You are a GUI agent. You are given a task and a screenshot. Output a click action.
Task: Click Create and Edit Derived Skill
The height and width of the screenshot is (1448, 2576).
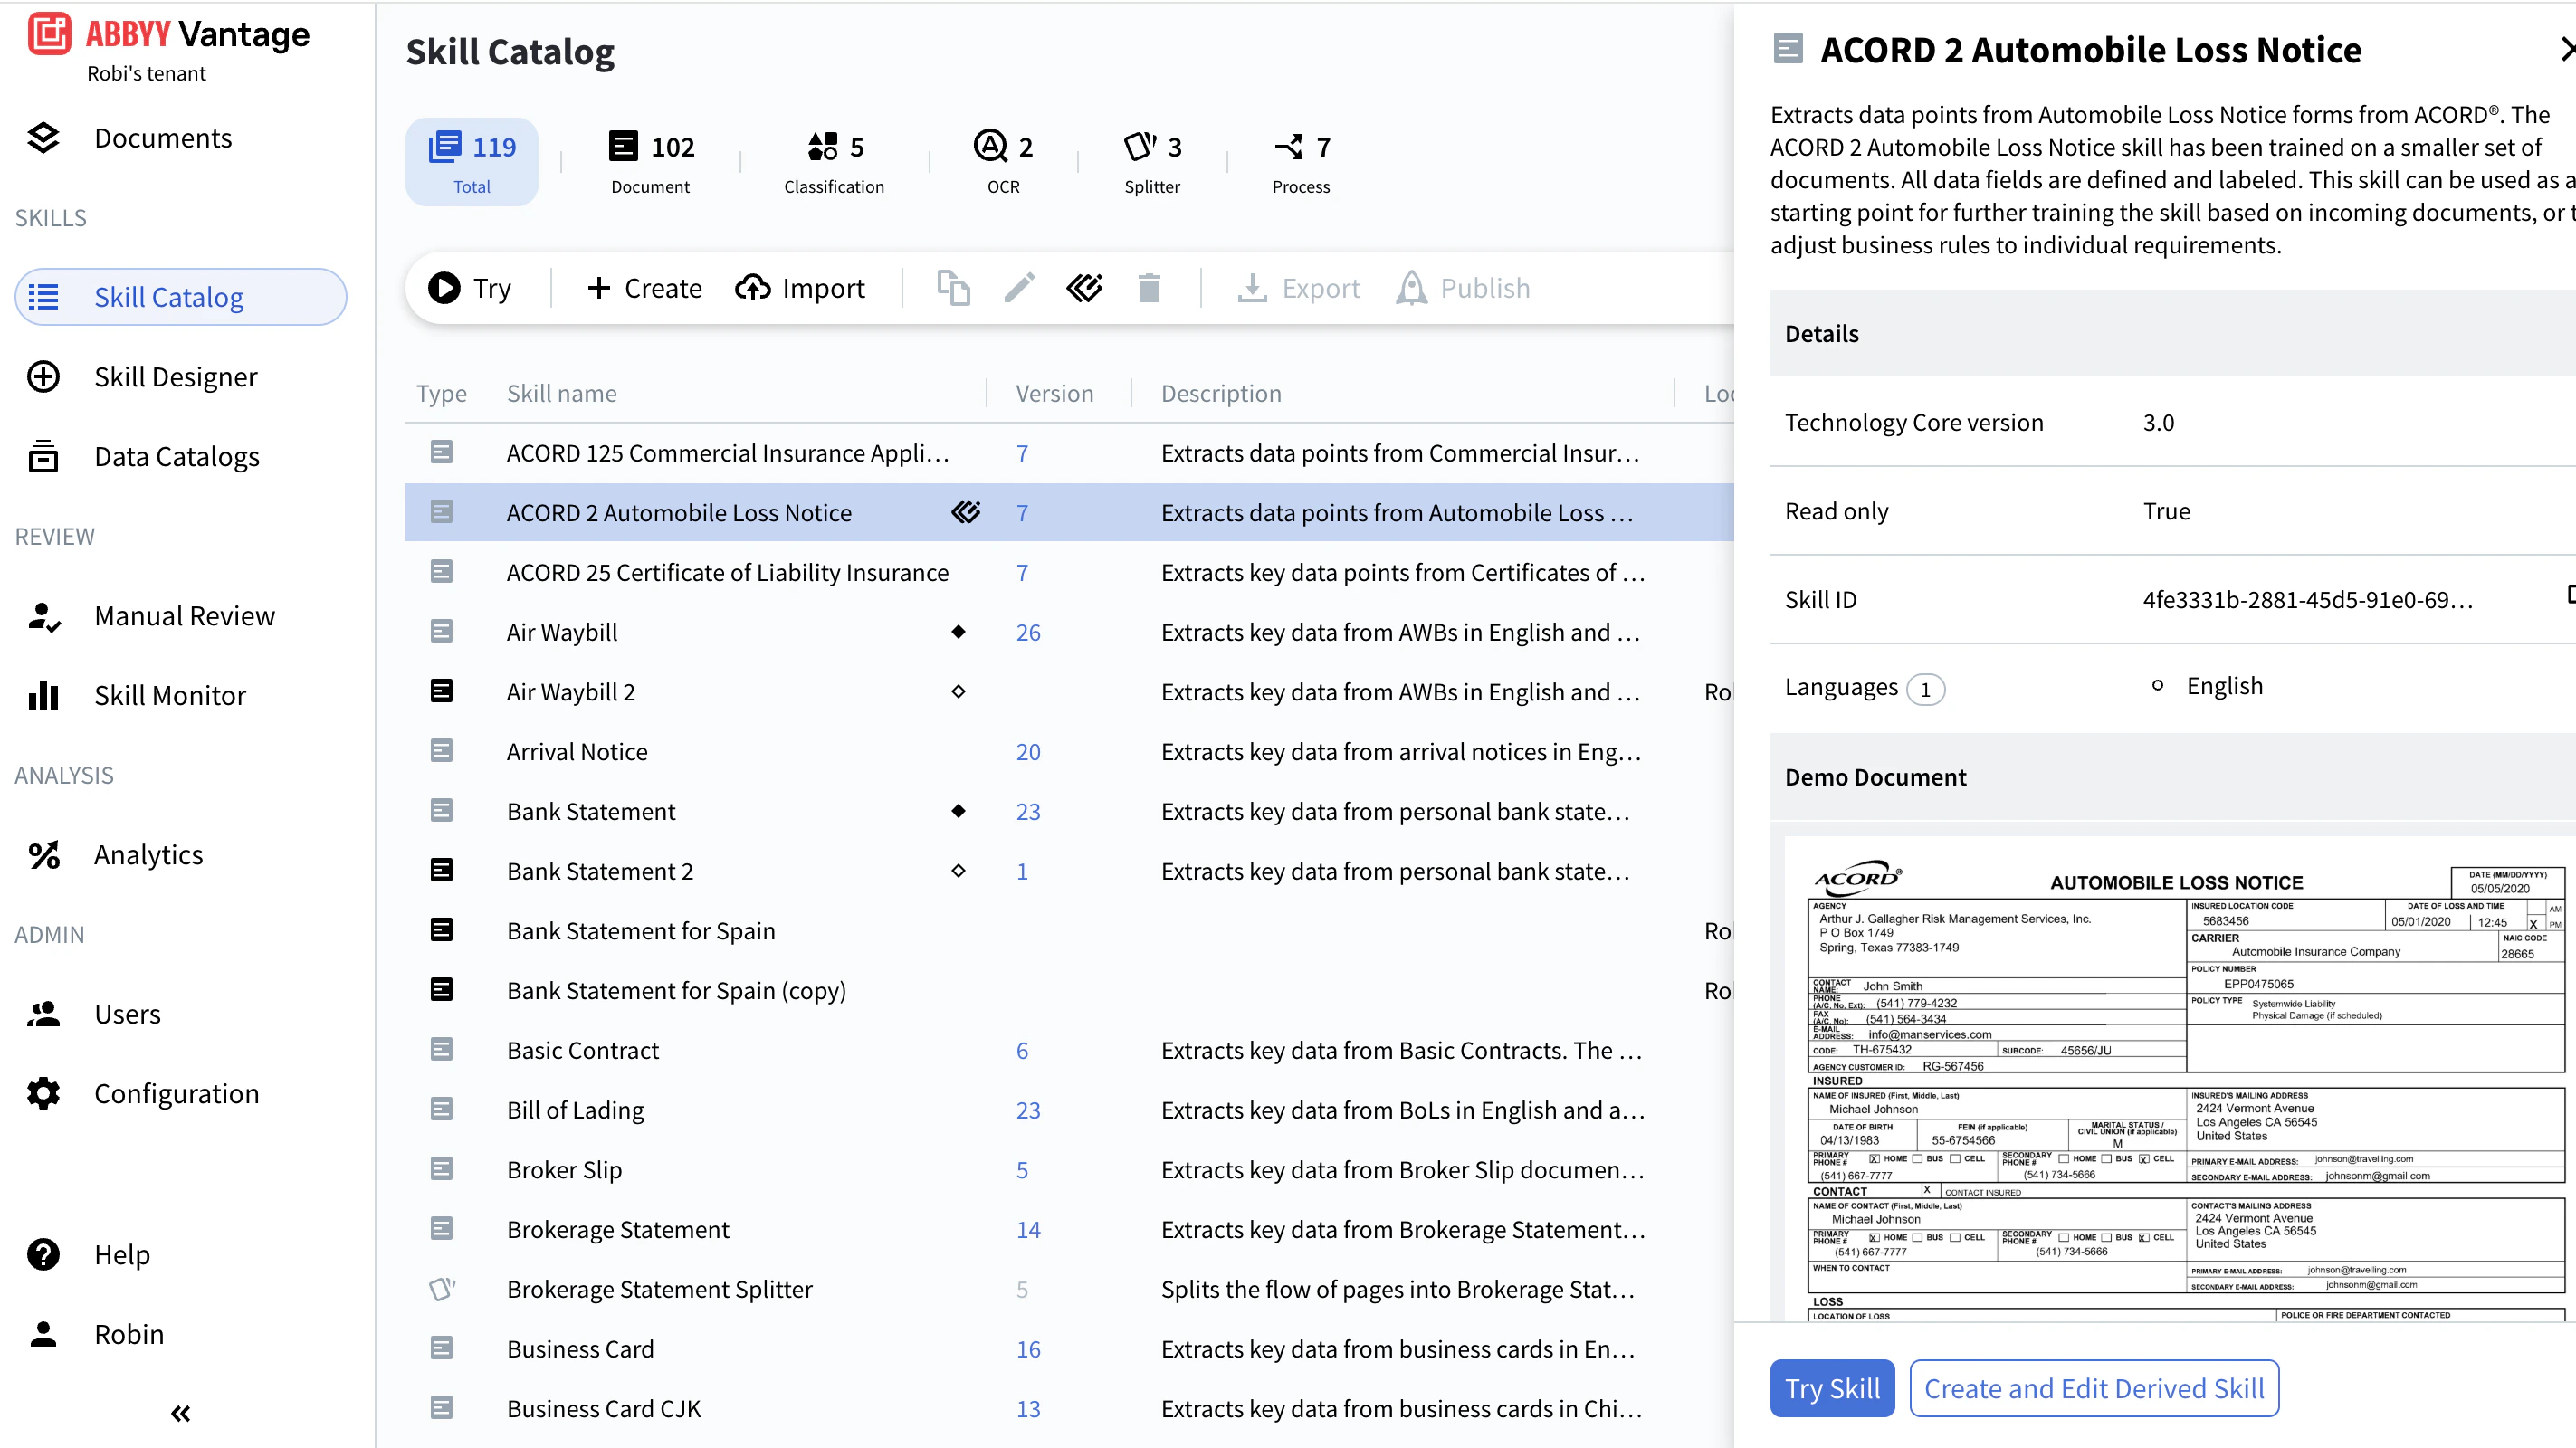2094,1388
